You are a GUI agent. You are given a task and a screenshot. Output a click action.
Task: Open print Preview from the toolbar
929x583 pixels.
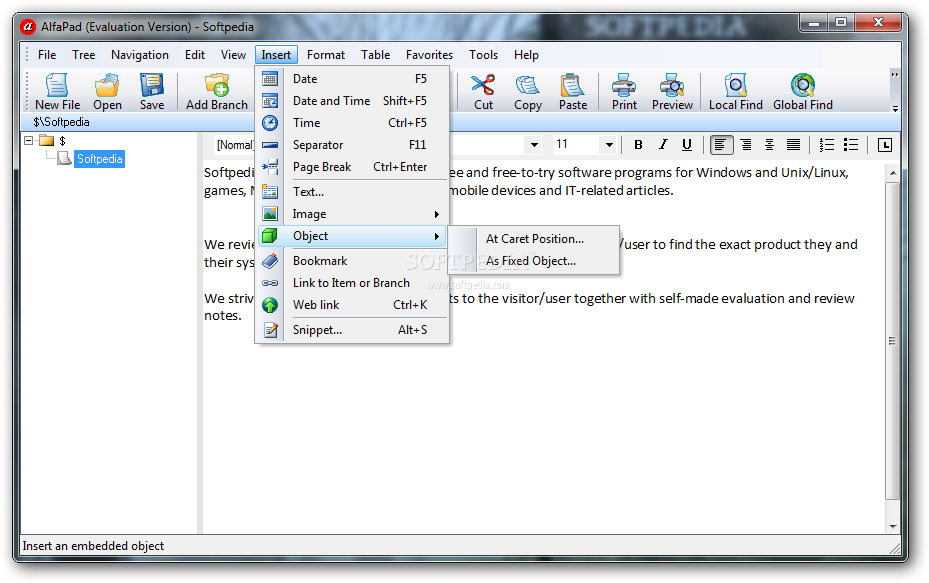click(672, 91)
